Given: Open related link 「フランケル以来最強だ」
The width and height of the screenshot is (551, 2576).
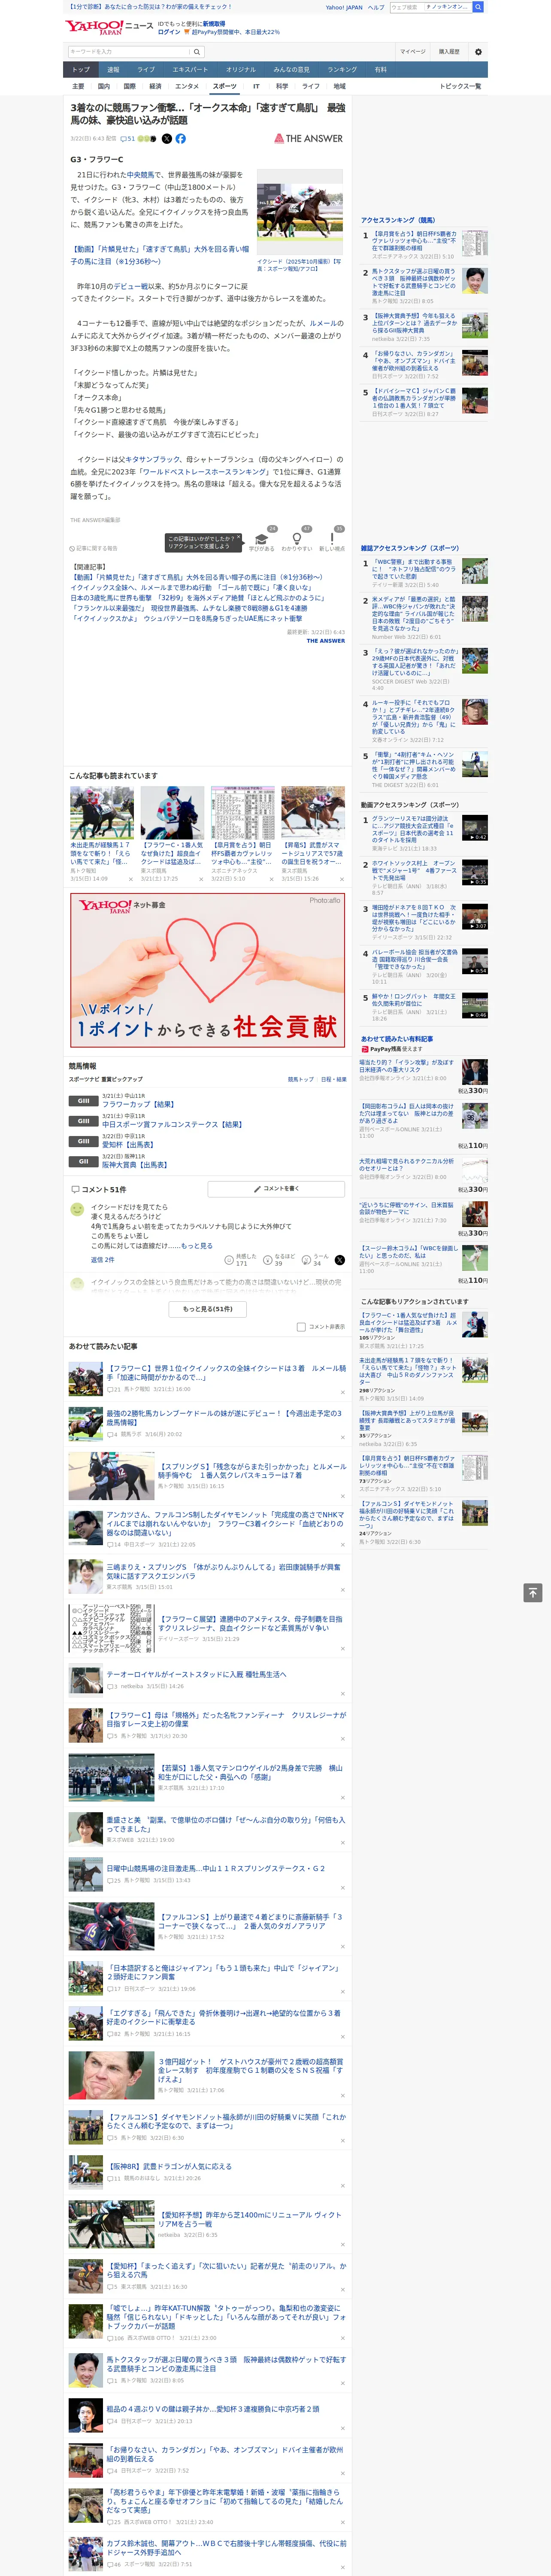Looking at the screenshot, I should [x=188, y=608].
